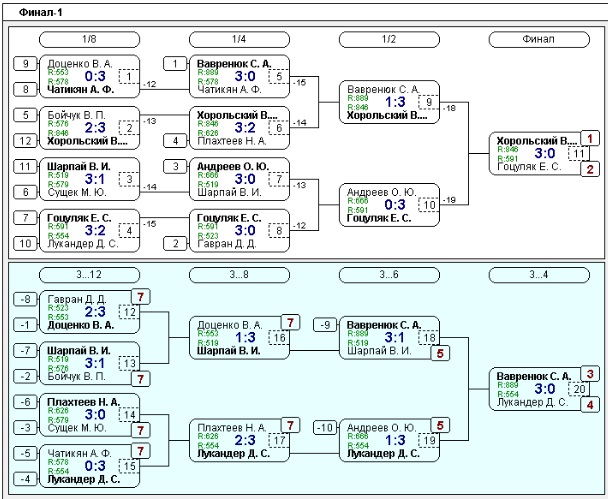Click seed box 6 beside Сущек М. Ю.

25,192
